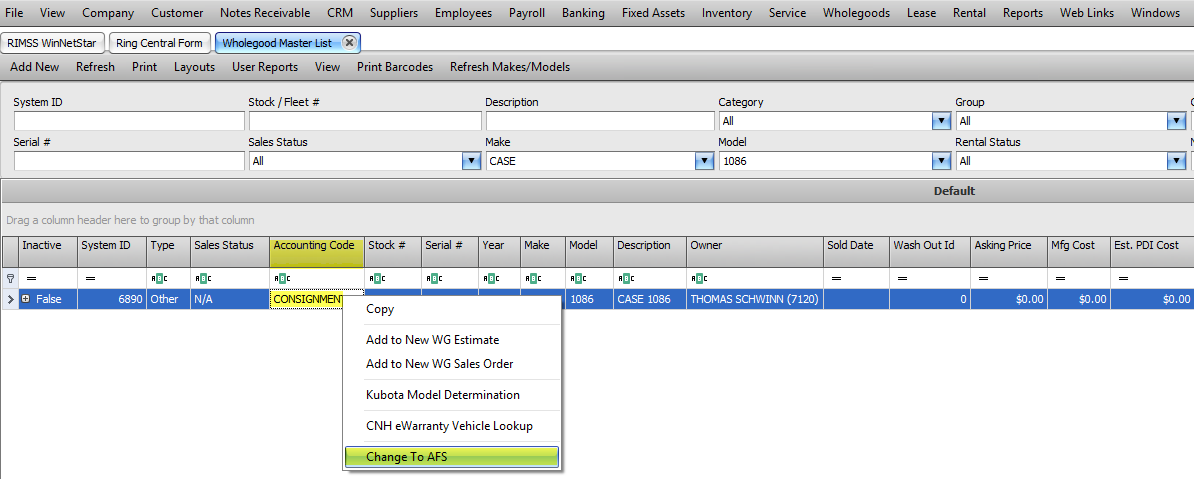Choose Add to New WG Sales Order
This screenshot has height=479, width=1194.
[x=452, y=364]
